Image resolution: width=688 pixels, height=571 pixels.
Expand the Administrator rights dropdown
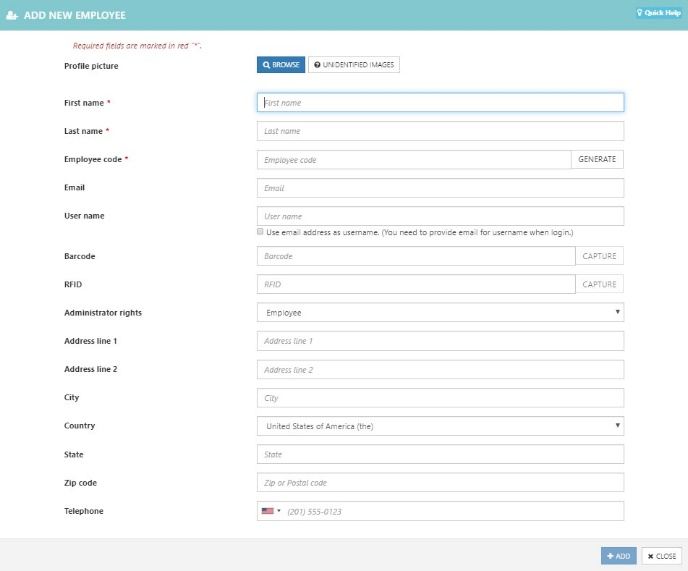[440, 312]
